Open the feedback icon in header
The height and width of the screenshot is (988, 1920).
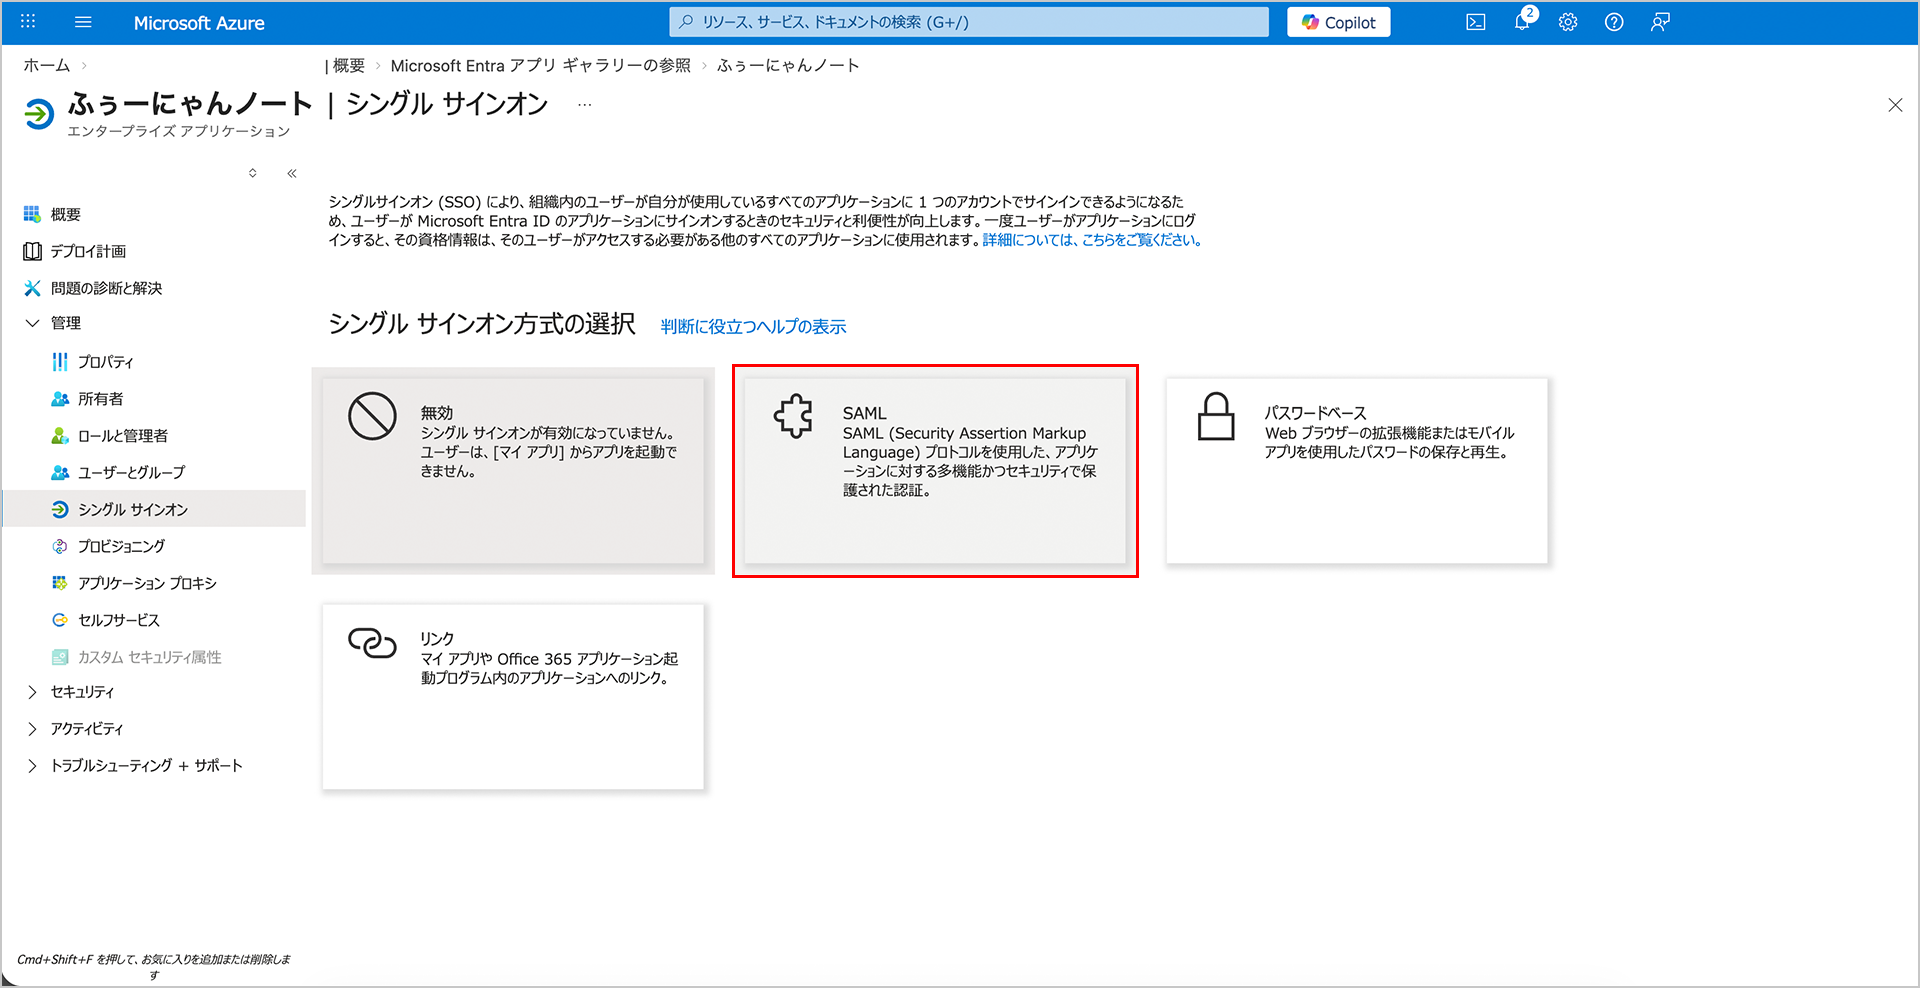1660,22
